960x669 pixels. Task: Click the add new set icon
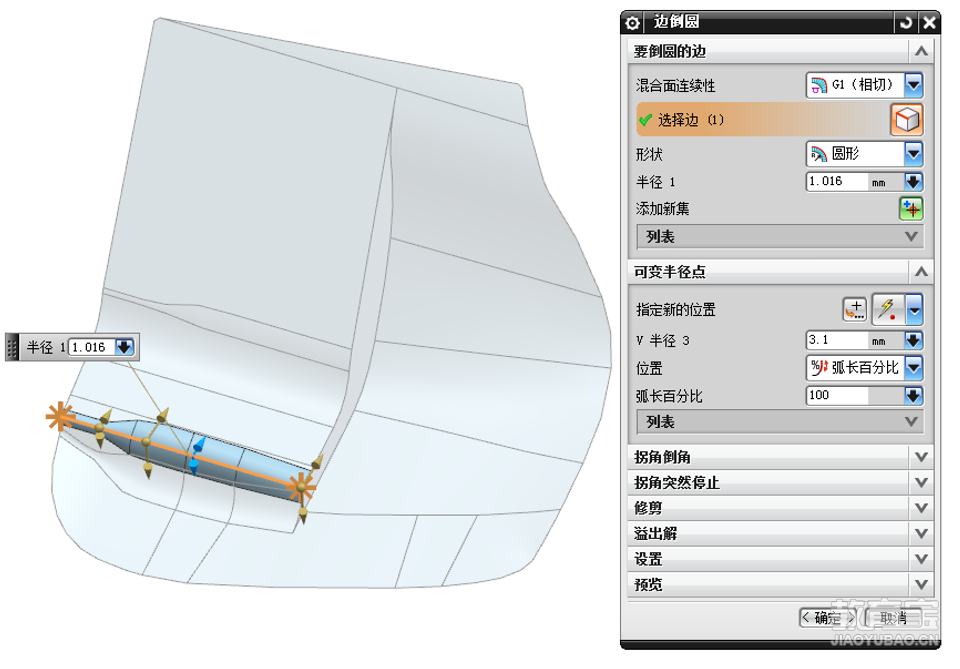tap(911, 209)
